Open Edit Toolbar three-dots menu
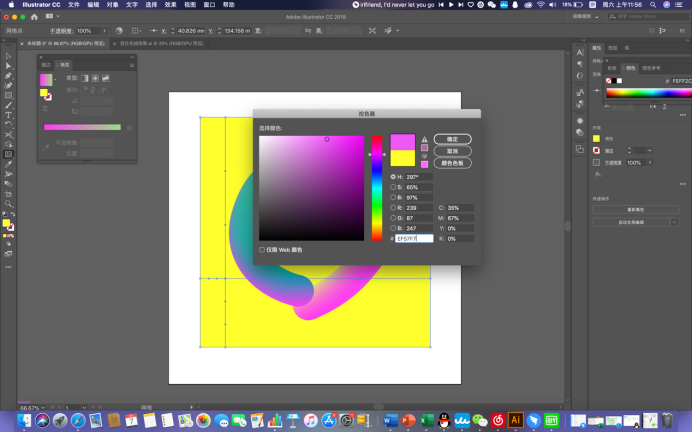The width and height of the screenshot is (692, 433). point(8,267)
